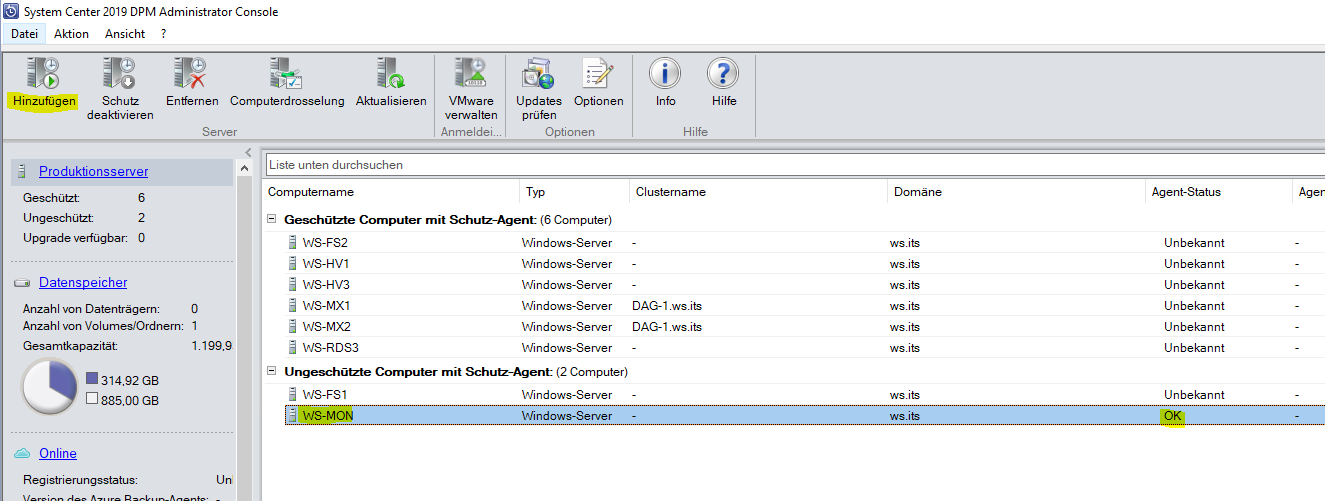1325x501 pixels.
Task: Click the Entfernen toolbar icon
Action: click(x=189, y=73)
